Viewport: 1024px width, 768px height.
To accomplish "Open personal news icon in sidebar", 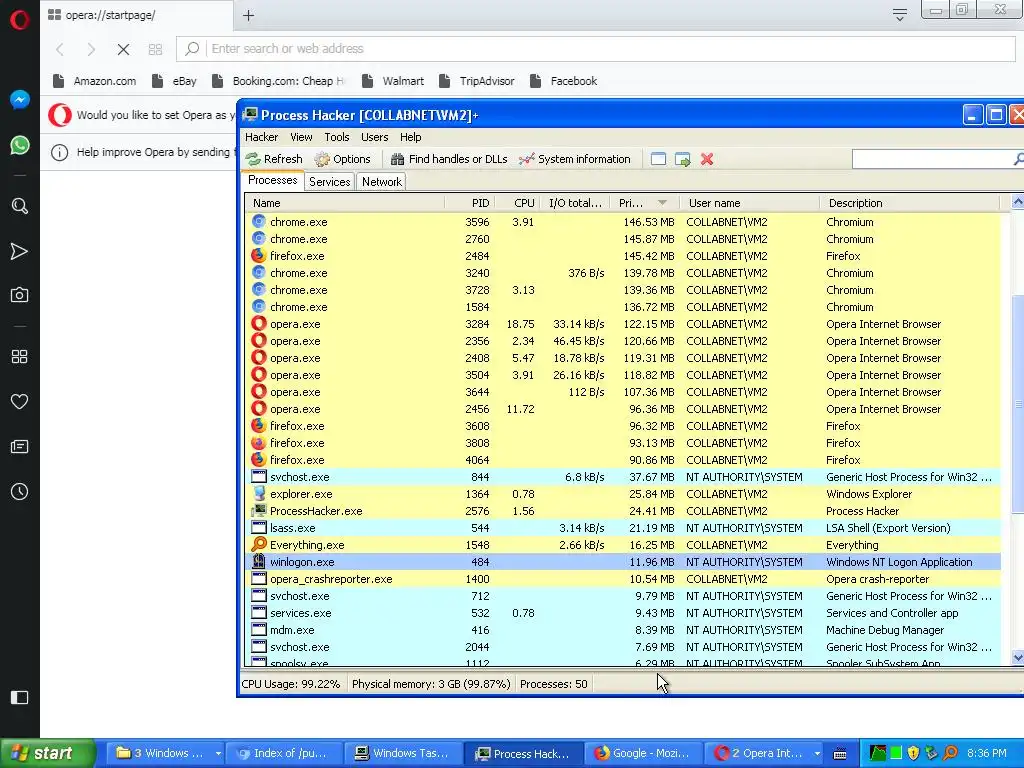I will point(20,447).
